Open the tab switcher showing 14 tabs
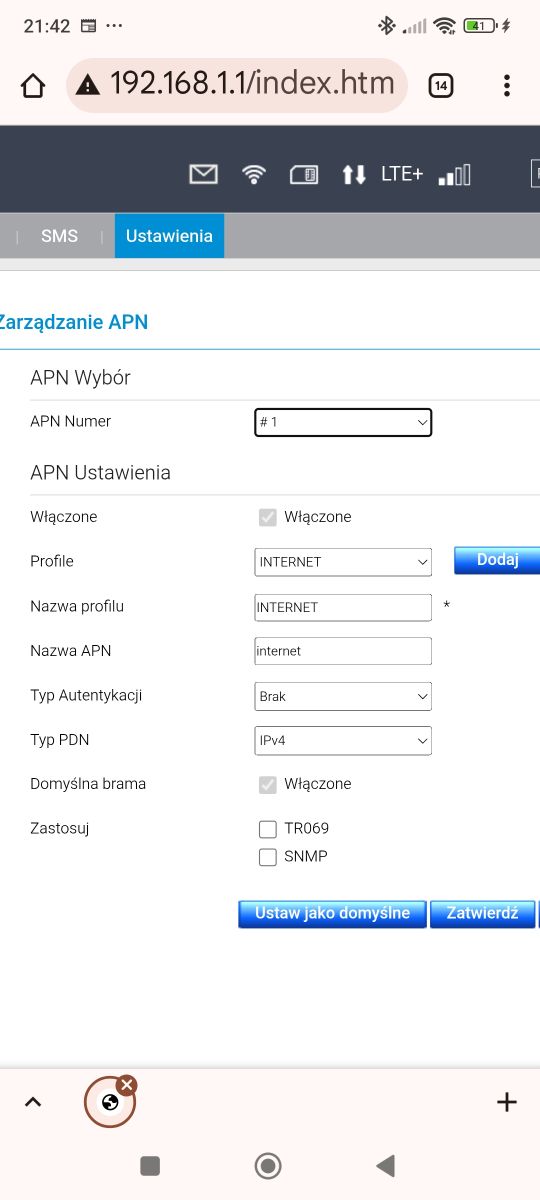Image resolution: width=540 pixels, height=1200 pixels. pyautogui.click(x=440, y=86)
